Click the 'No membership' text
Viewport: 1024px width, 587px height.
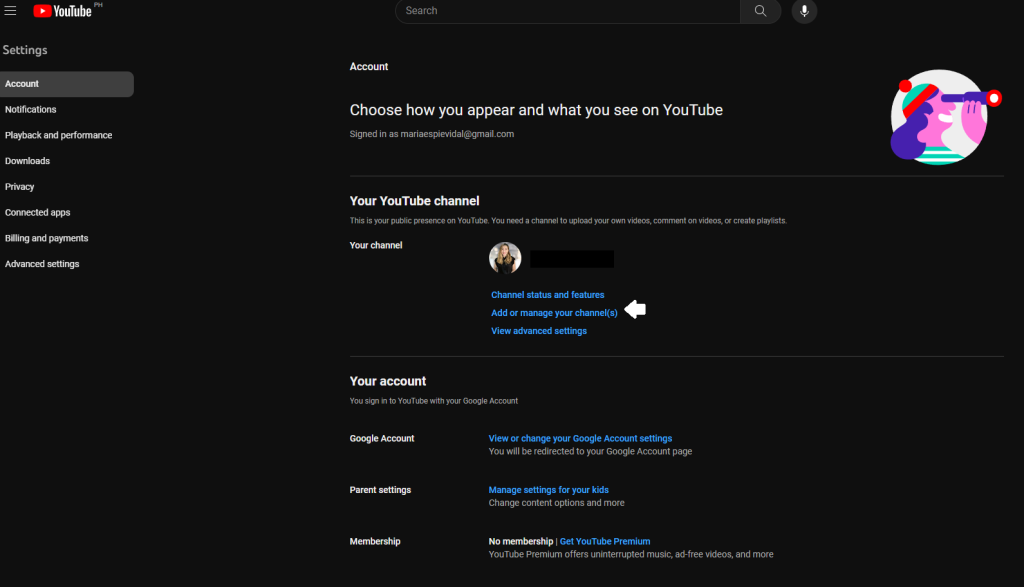[x=520, y=541]
